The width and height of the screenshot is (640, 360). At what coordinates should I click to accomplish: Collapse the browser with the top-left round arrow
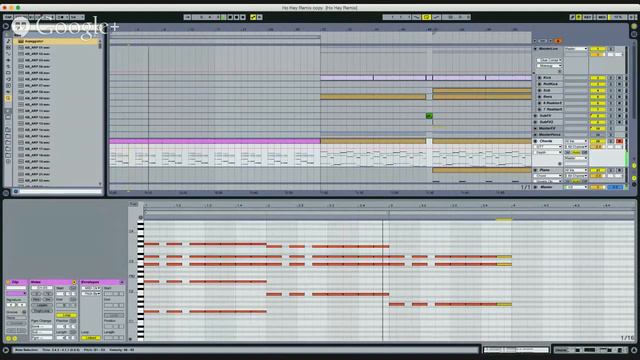pos(6,26)
